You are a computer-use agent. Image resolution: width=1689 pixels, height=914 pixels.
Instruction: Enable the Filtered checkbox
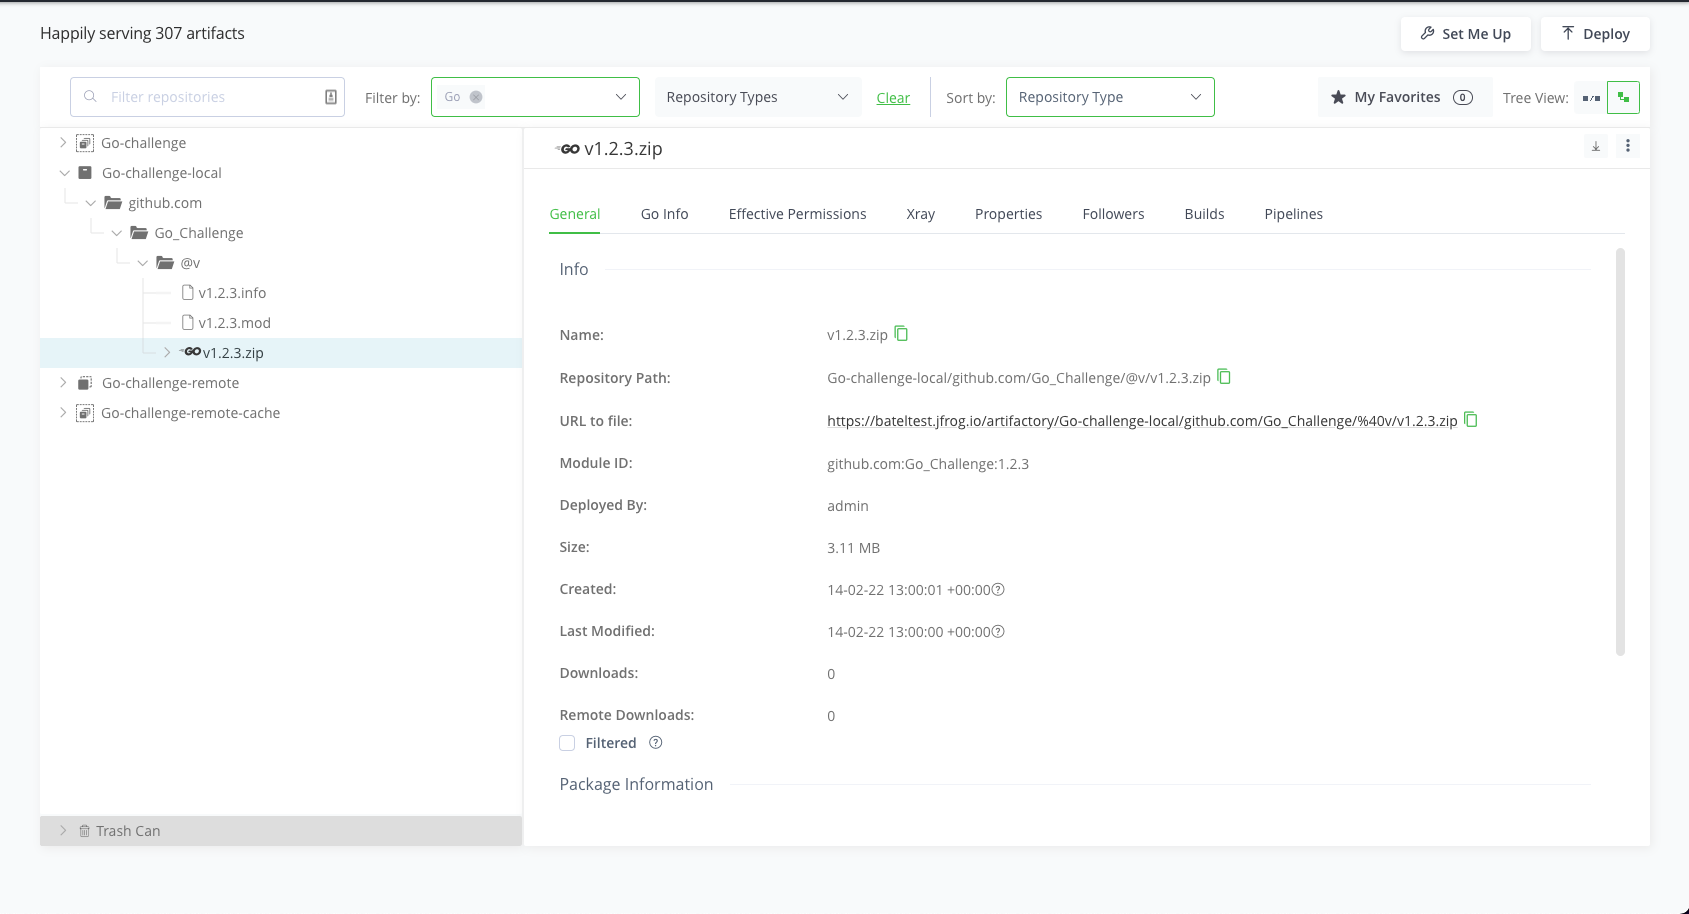coord(567,743)
